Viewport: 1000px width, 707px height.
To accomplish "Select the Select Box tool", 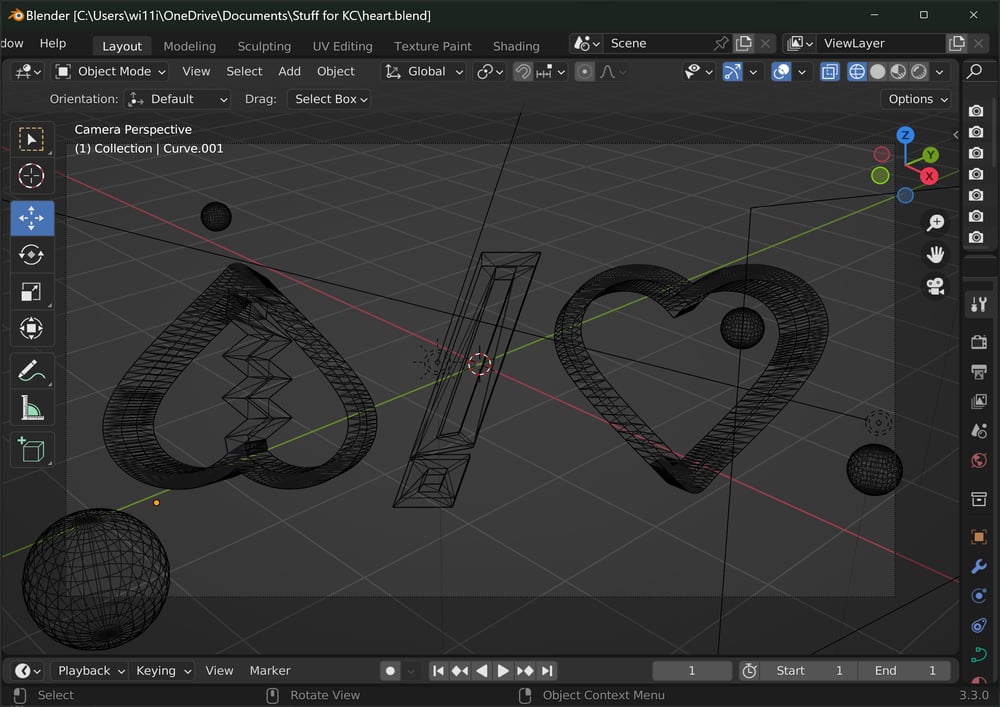I will (x=31, y=139).
